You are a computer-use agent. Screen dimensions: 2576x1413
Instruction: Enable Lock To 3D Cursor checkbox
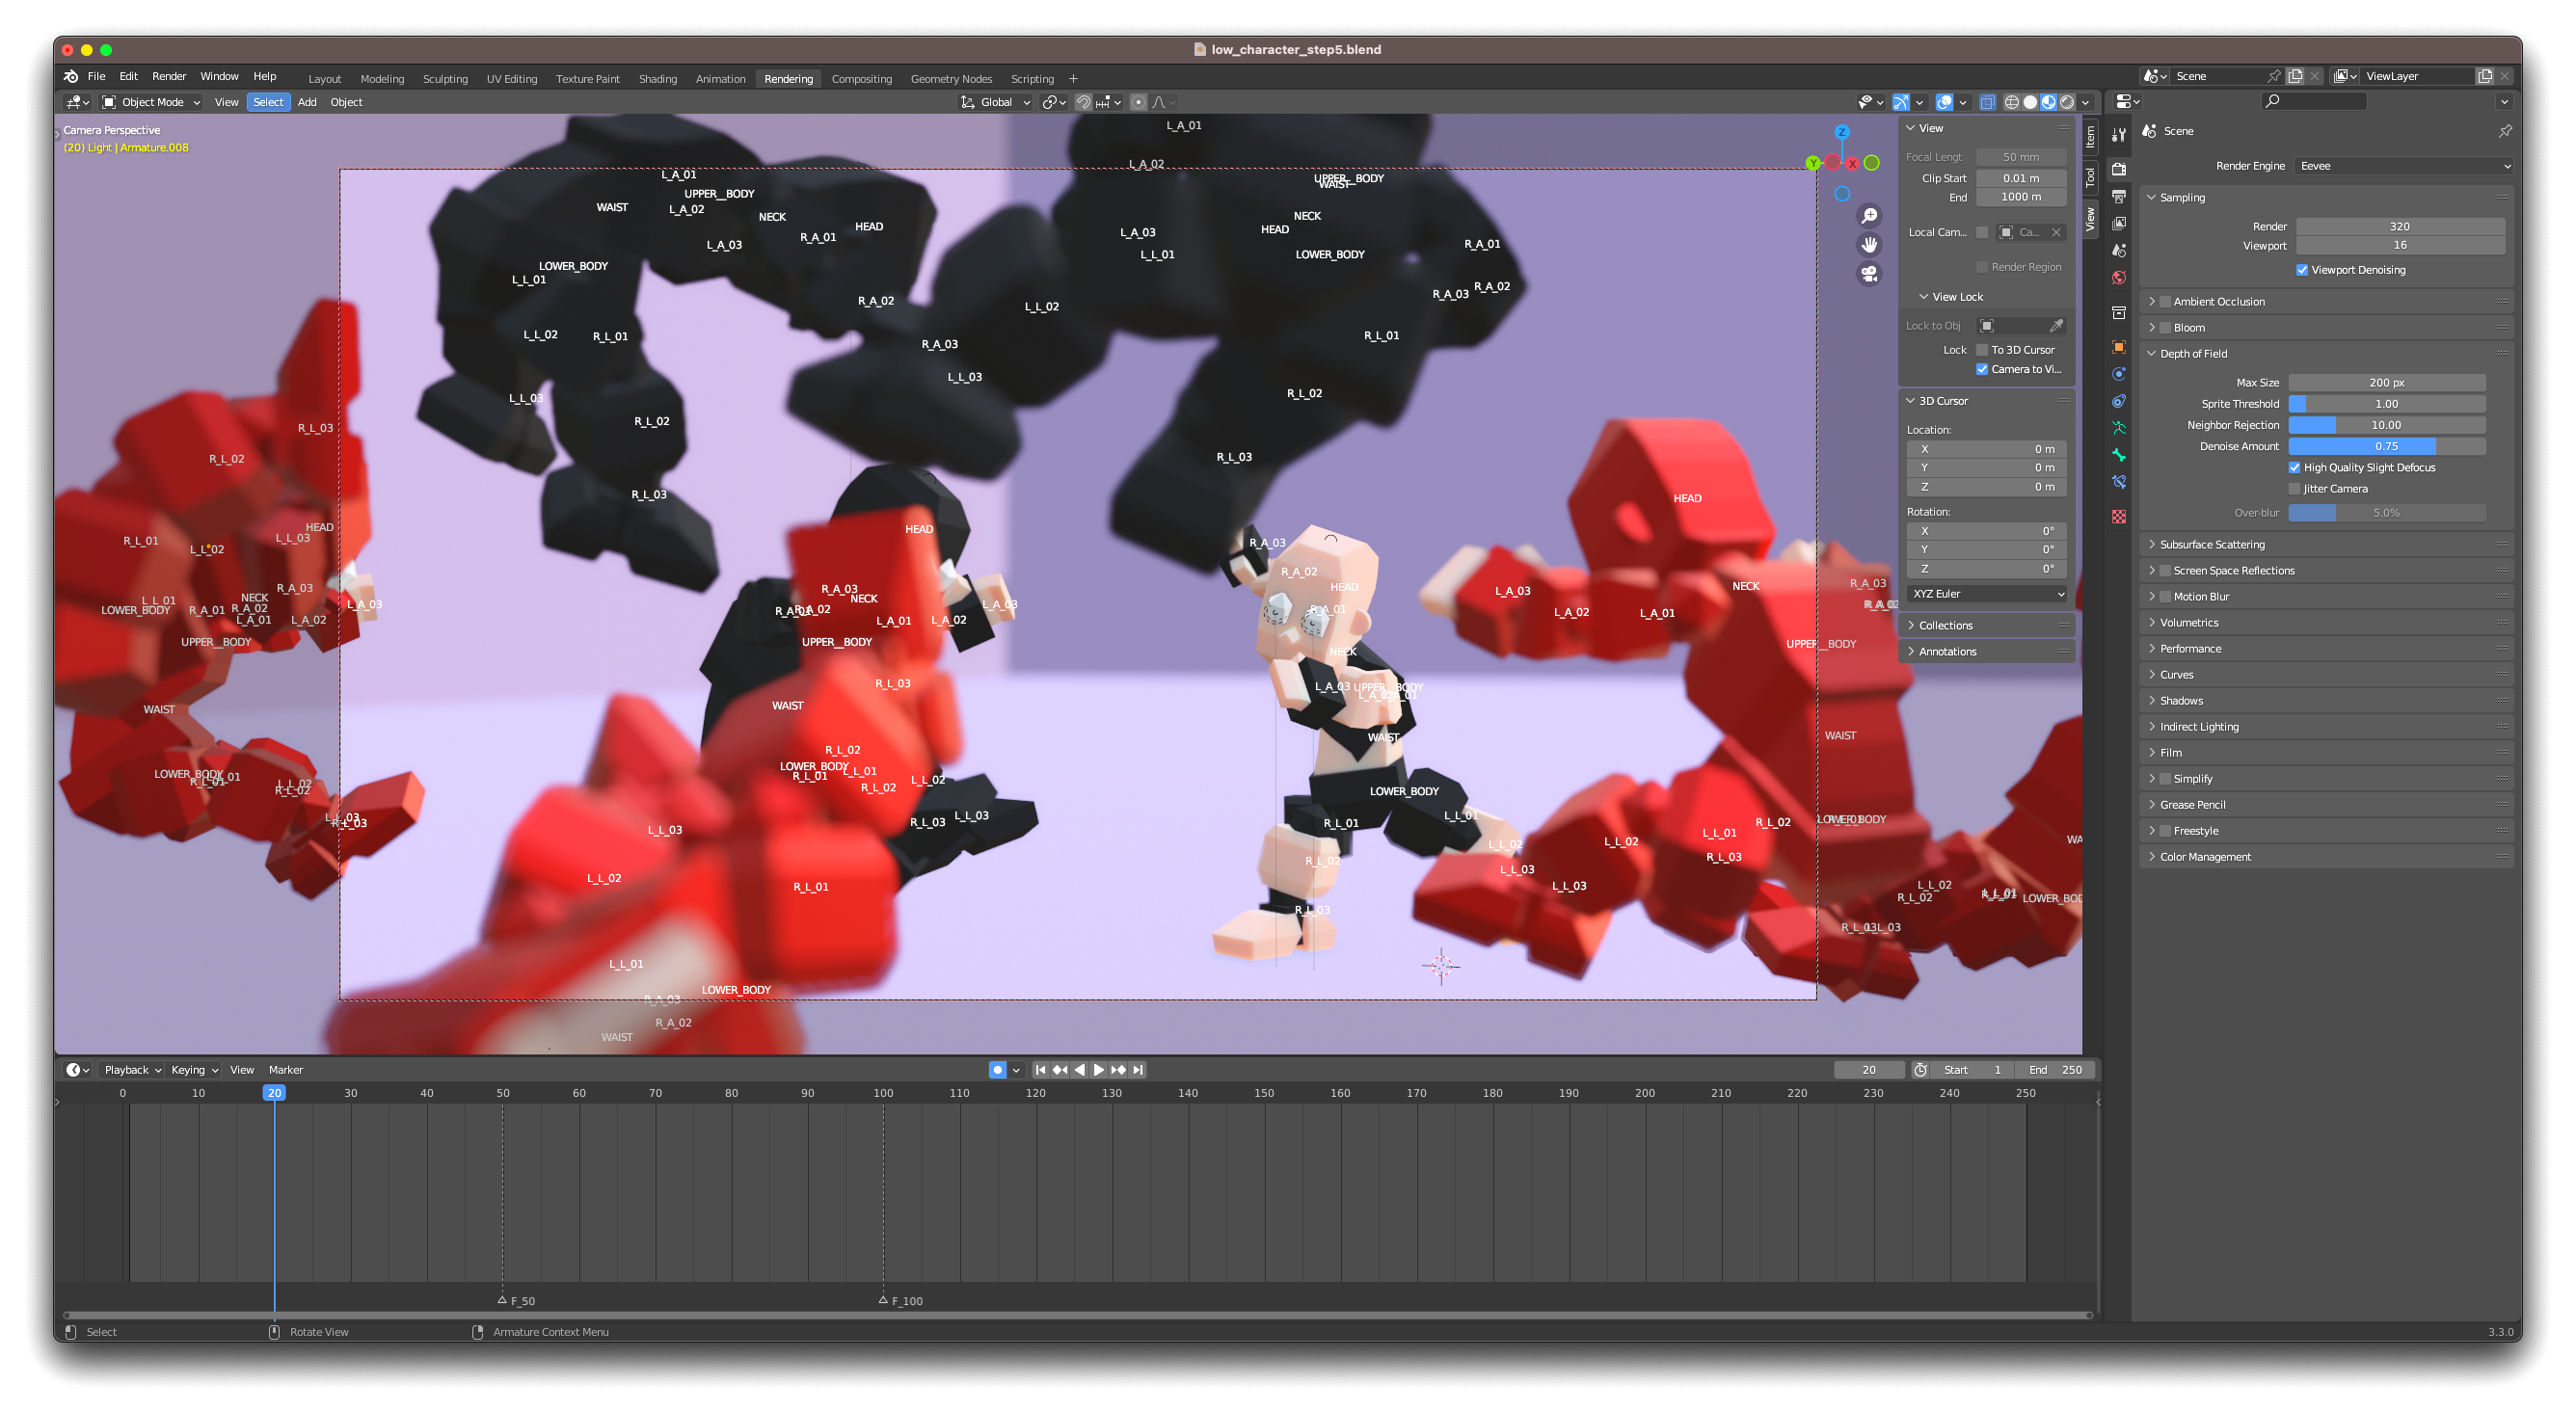(x=1982, y=350)
